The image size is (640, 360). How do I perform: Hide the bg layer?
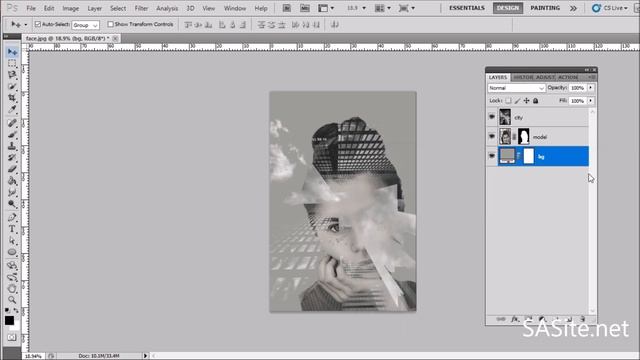[491, 156]
